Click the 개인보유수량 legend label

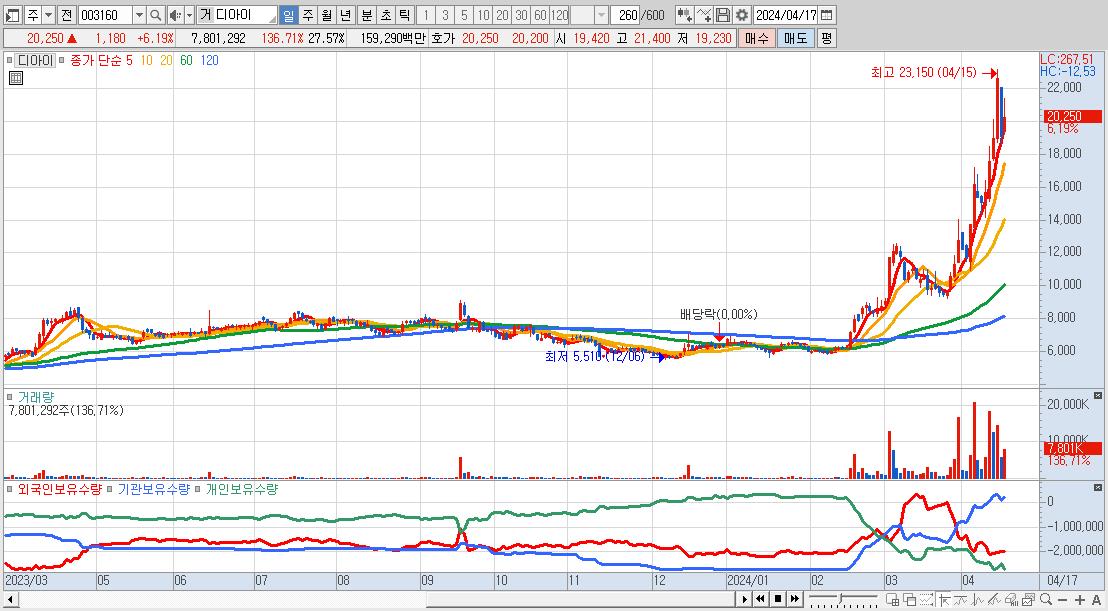coord(242,489)
